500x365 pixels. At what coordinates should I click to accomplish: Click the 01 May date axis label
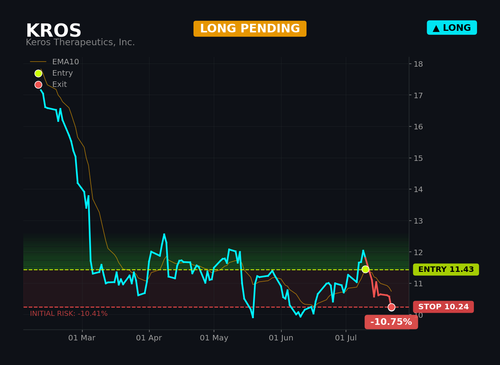214,338
